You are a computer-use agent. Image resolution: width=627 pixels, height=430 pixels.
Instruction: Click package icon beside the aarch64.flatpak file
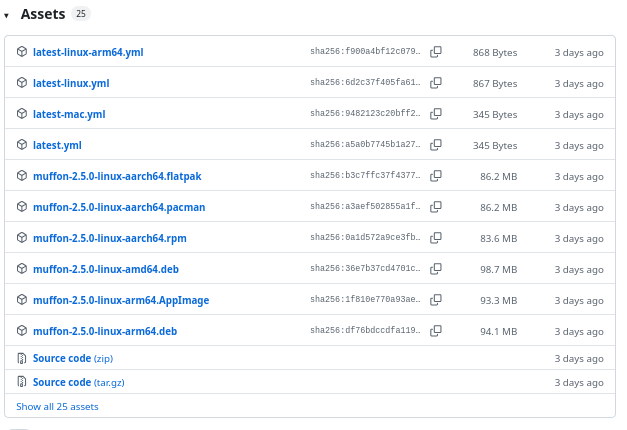(22, 176)
